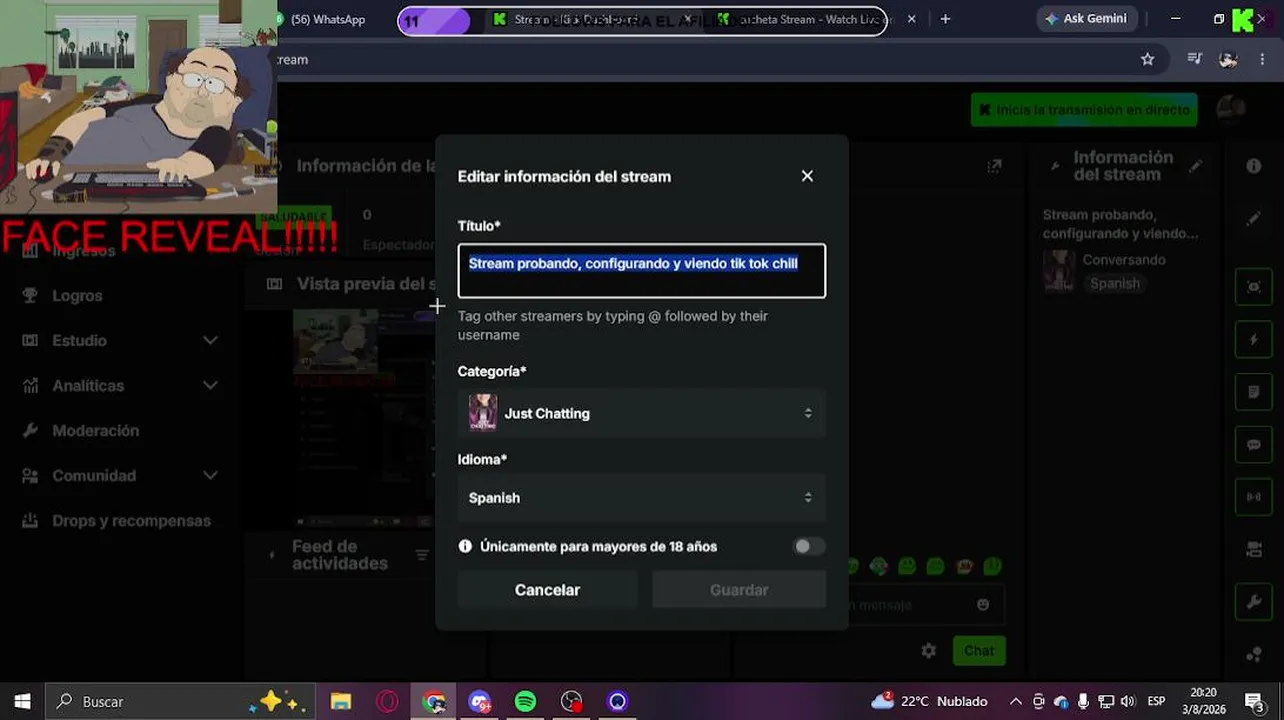Pop out the chat panel

[x=994, y=166]
